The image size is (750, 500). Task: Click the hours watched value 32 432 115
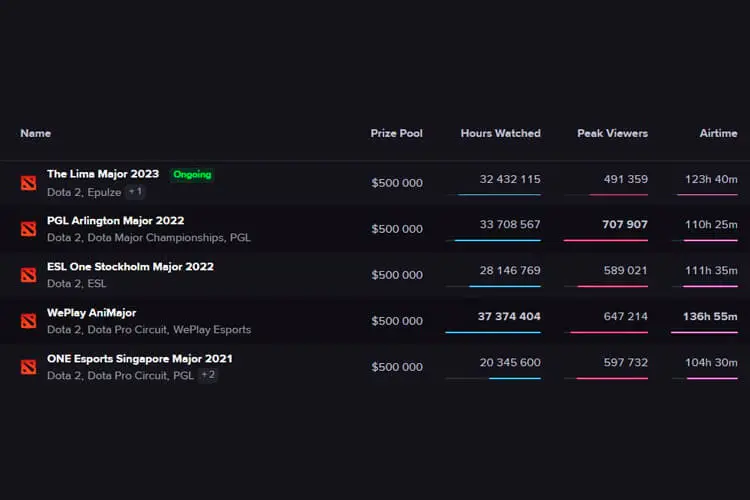coord(510,179)
